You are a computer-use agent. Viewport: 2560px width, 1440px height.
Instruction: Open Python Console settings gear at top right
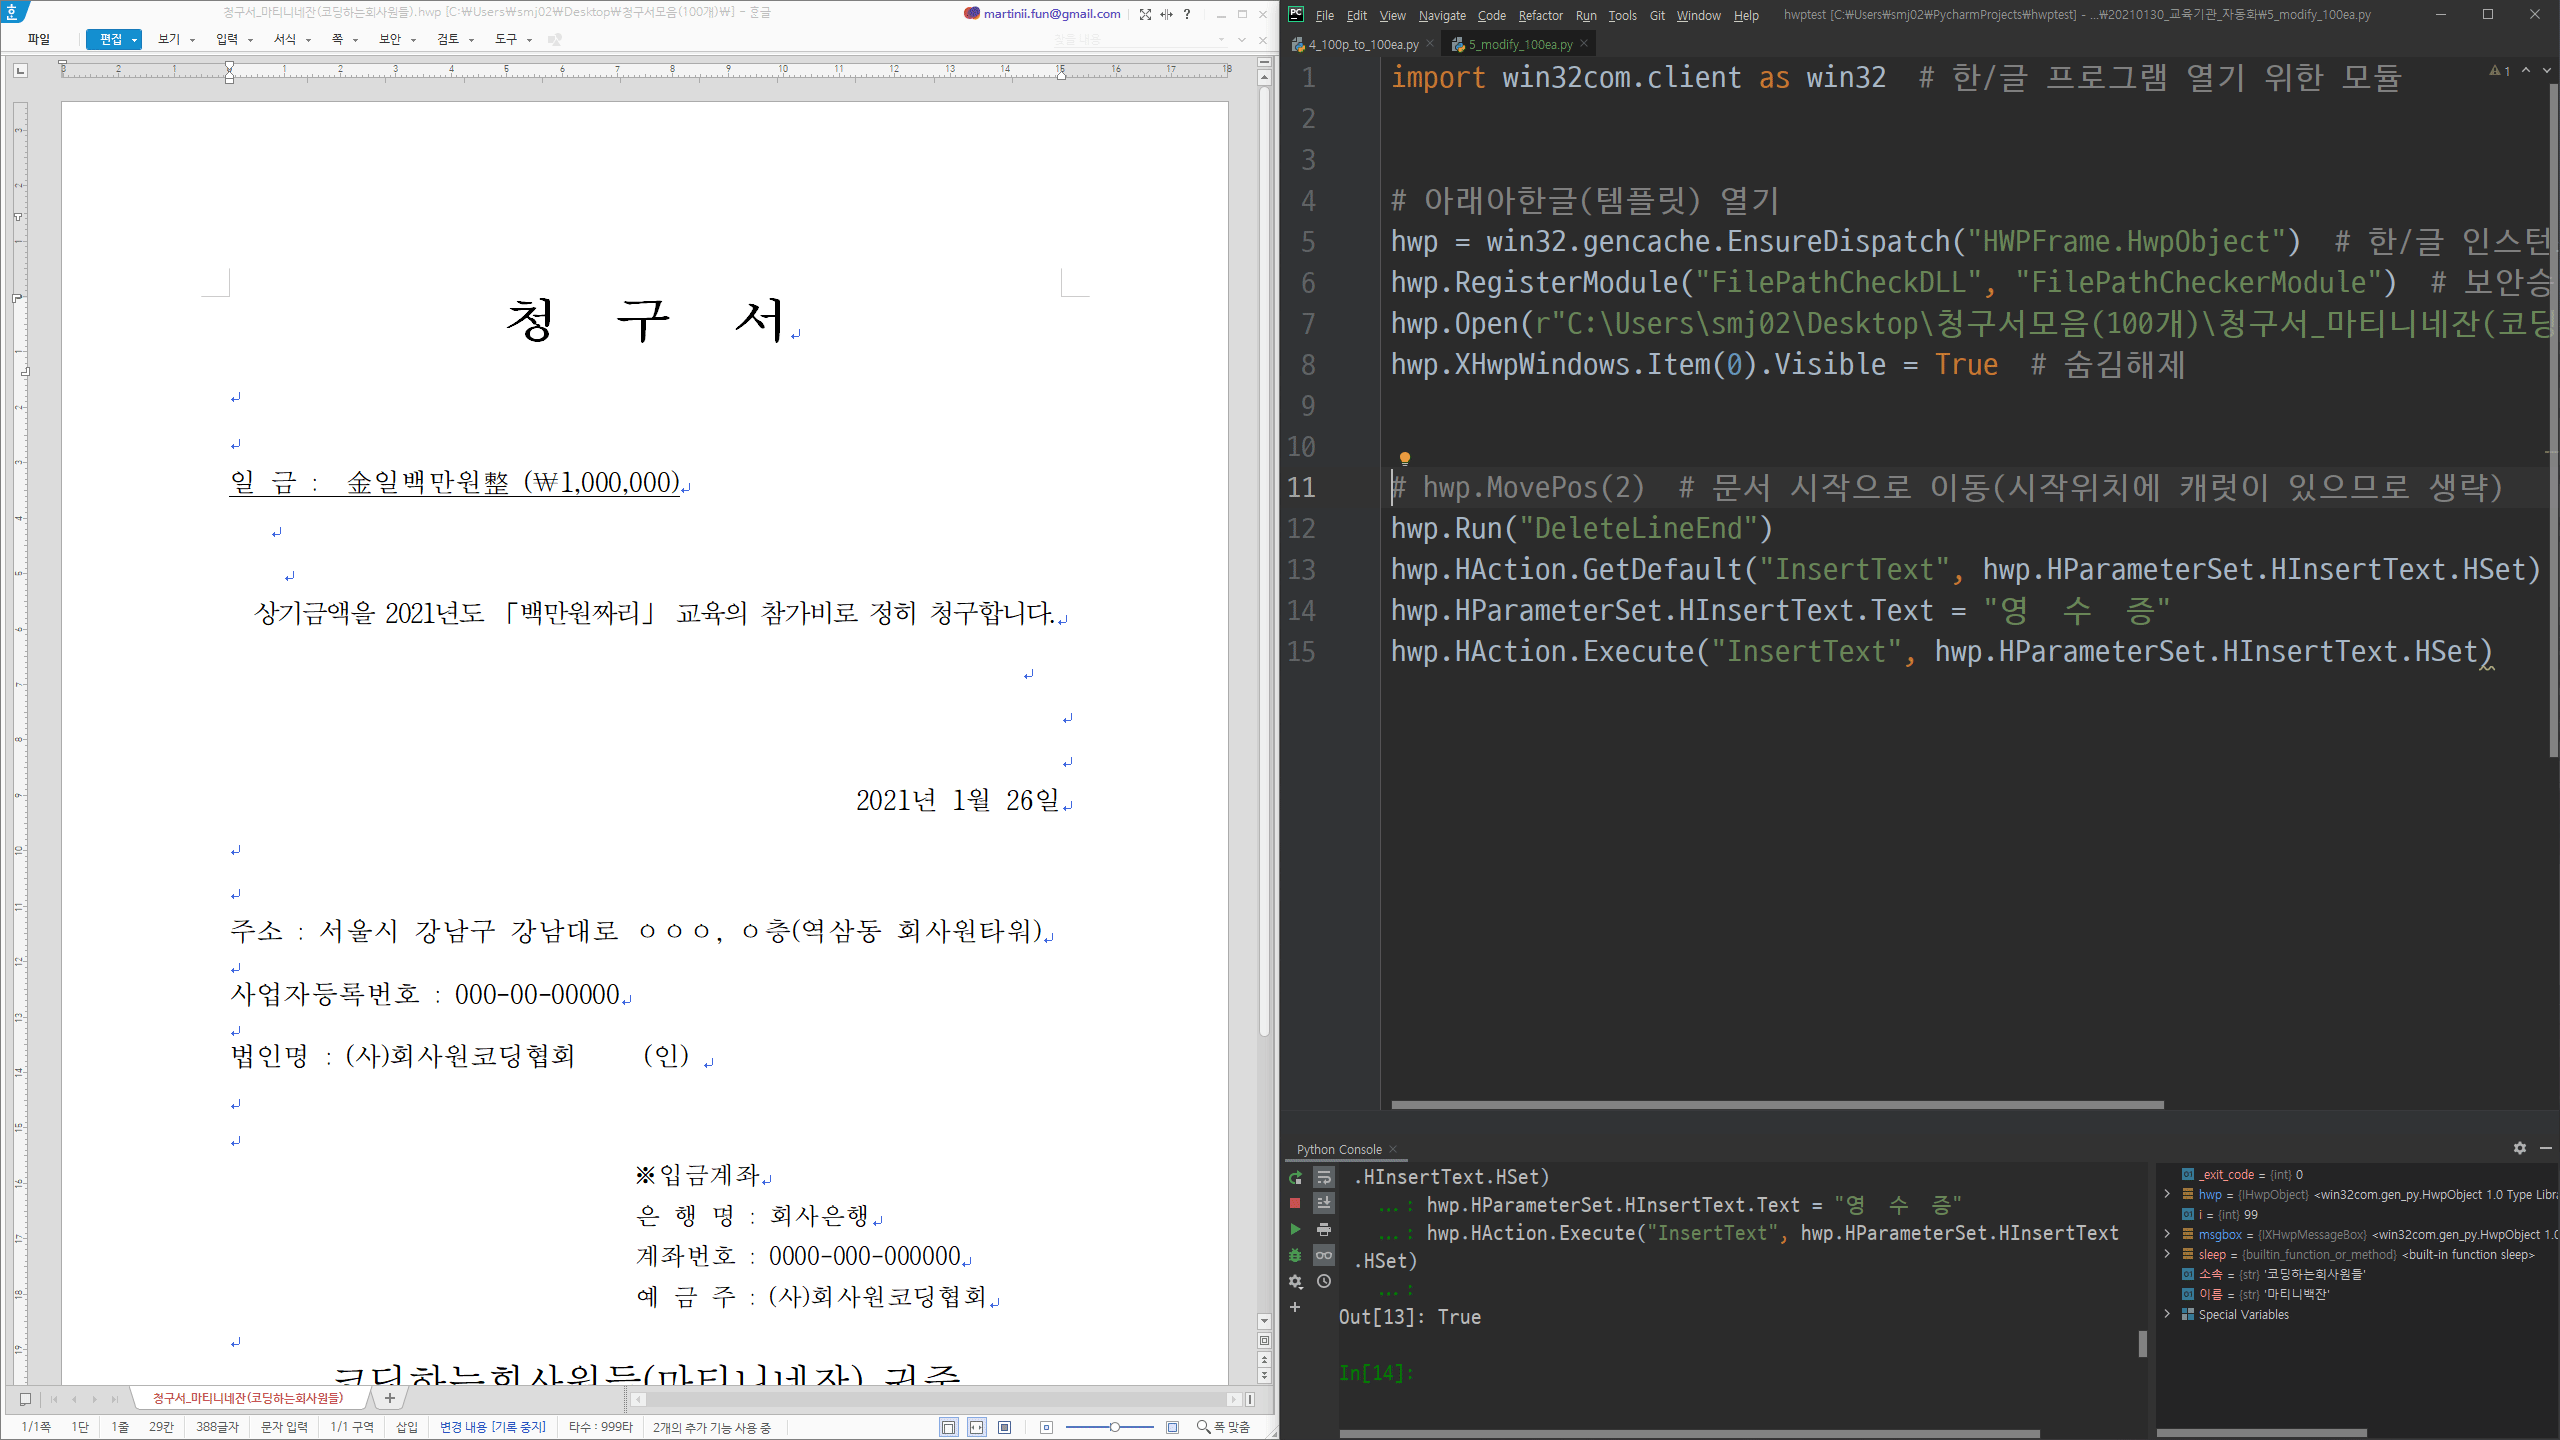coord(2519,1148)
